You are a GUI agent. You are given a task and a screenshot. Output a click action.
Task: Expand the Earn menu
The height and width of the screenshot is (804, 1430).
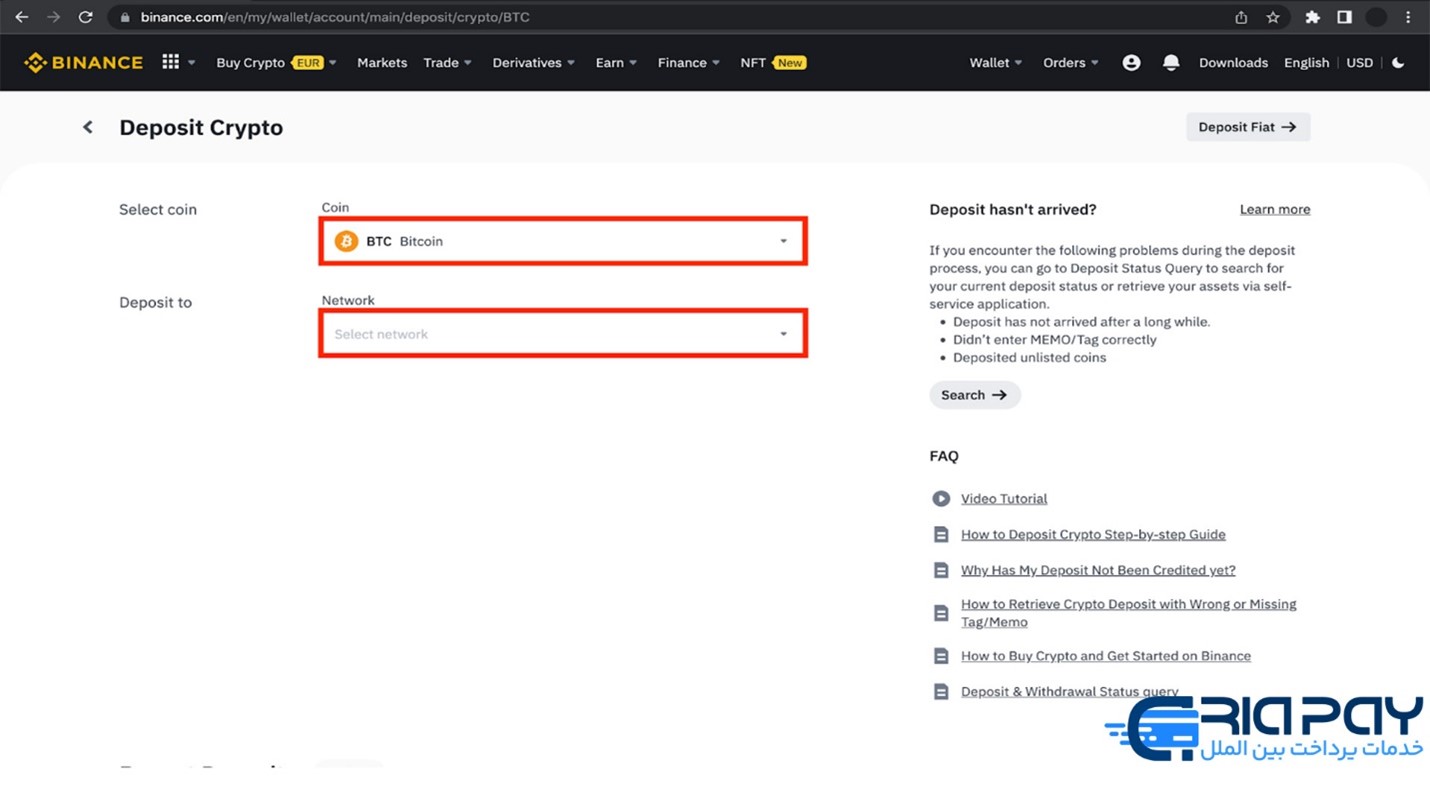[616, 62]
